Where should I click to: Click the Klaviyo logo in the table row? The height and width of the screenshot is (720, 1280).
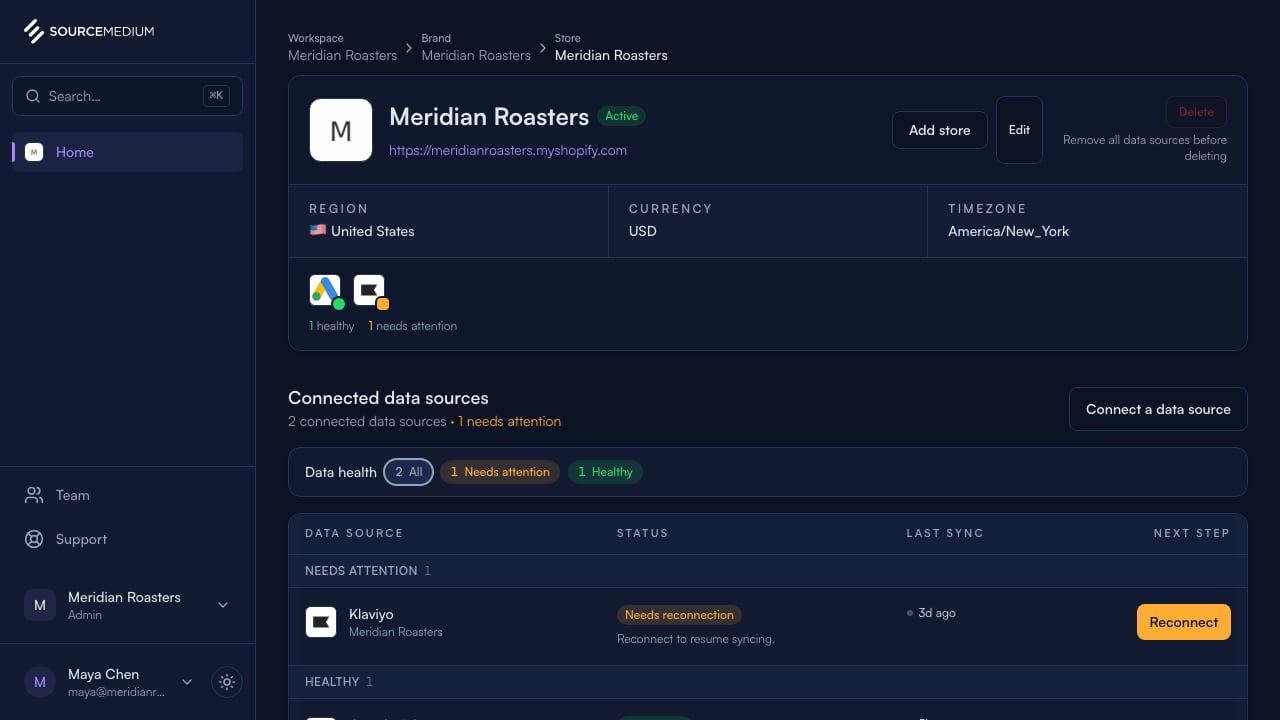[321, 622]
